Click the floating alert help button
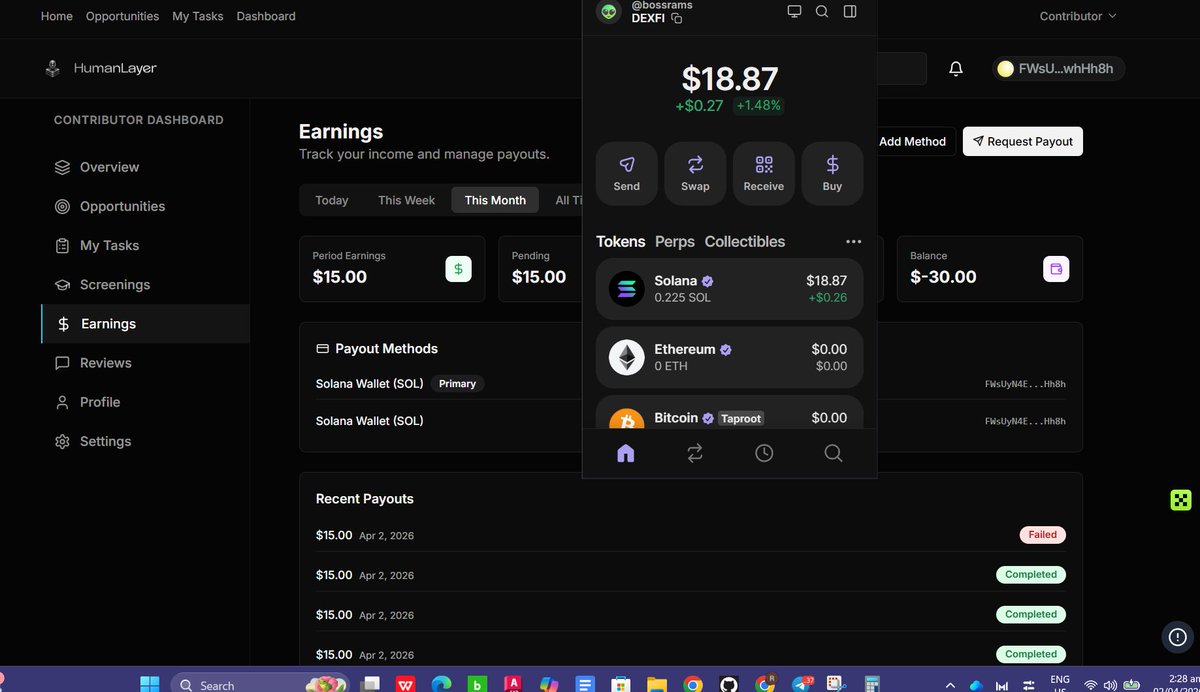Screen dimensions: 1200x692 pos(1178,636)
